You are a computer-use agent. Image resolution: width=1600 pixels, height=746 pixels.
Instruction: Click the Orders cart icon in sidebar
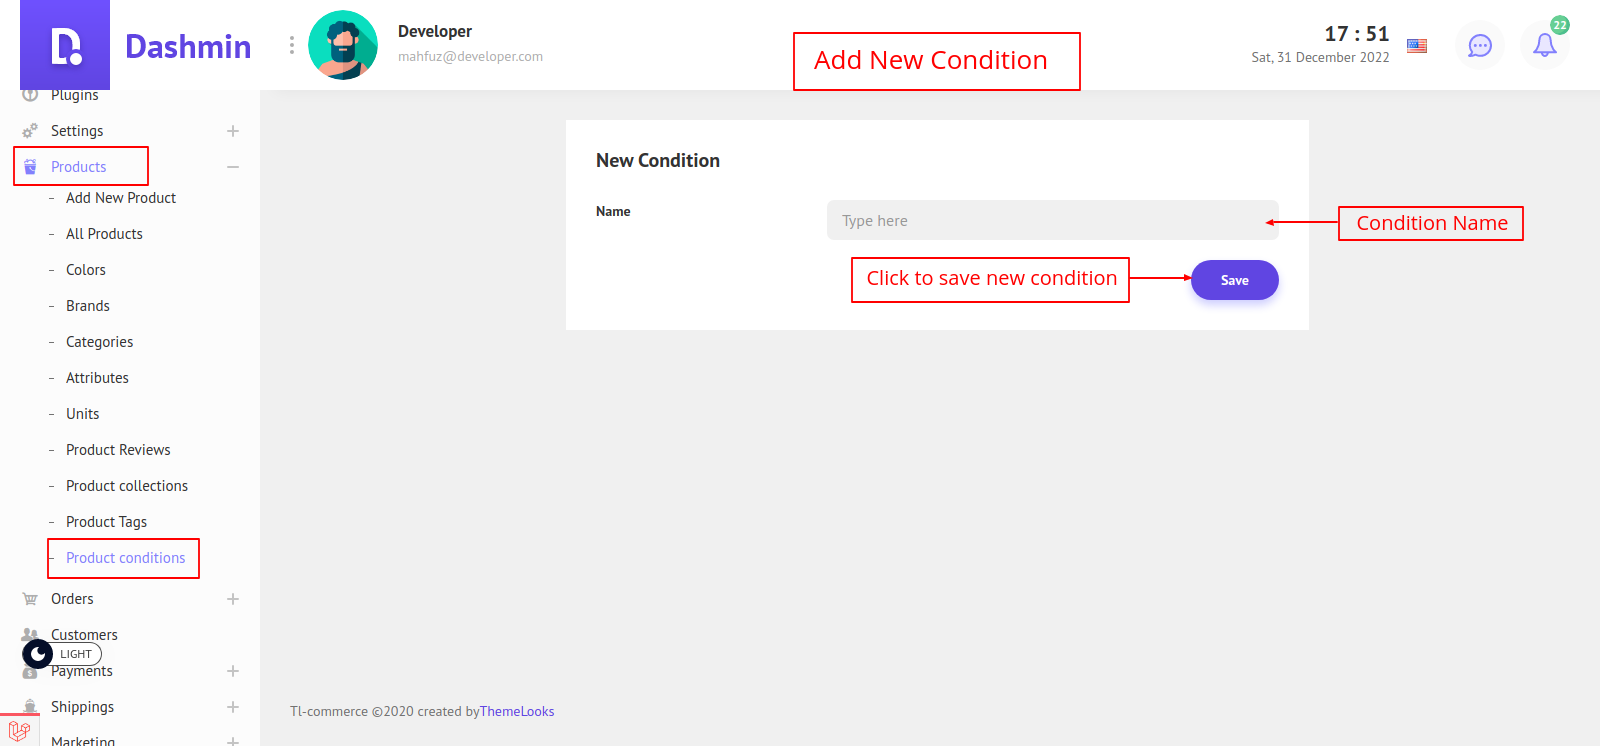click(x=30, y=599)
